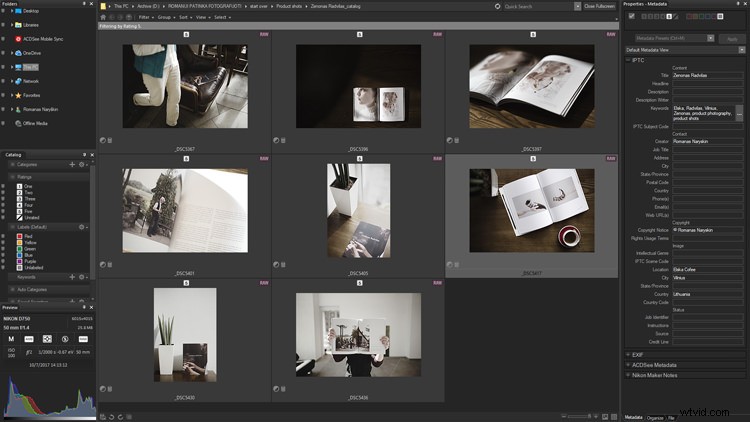Expand the Libraries folder tree node

pos(11,25)
